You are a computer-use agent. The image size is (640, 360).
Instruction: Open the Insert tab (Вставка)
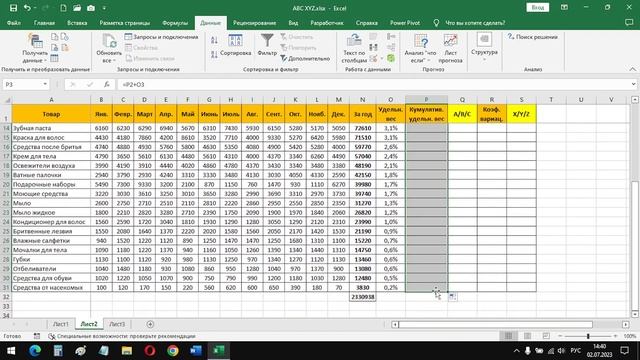pos(77,23)
